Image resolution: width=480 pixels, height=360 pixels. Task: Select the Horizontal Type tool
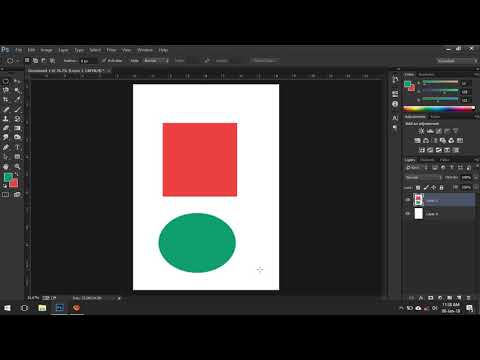pyautogui.click(x=17, y=147)
